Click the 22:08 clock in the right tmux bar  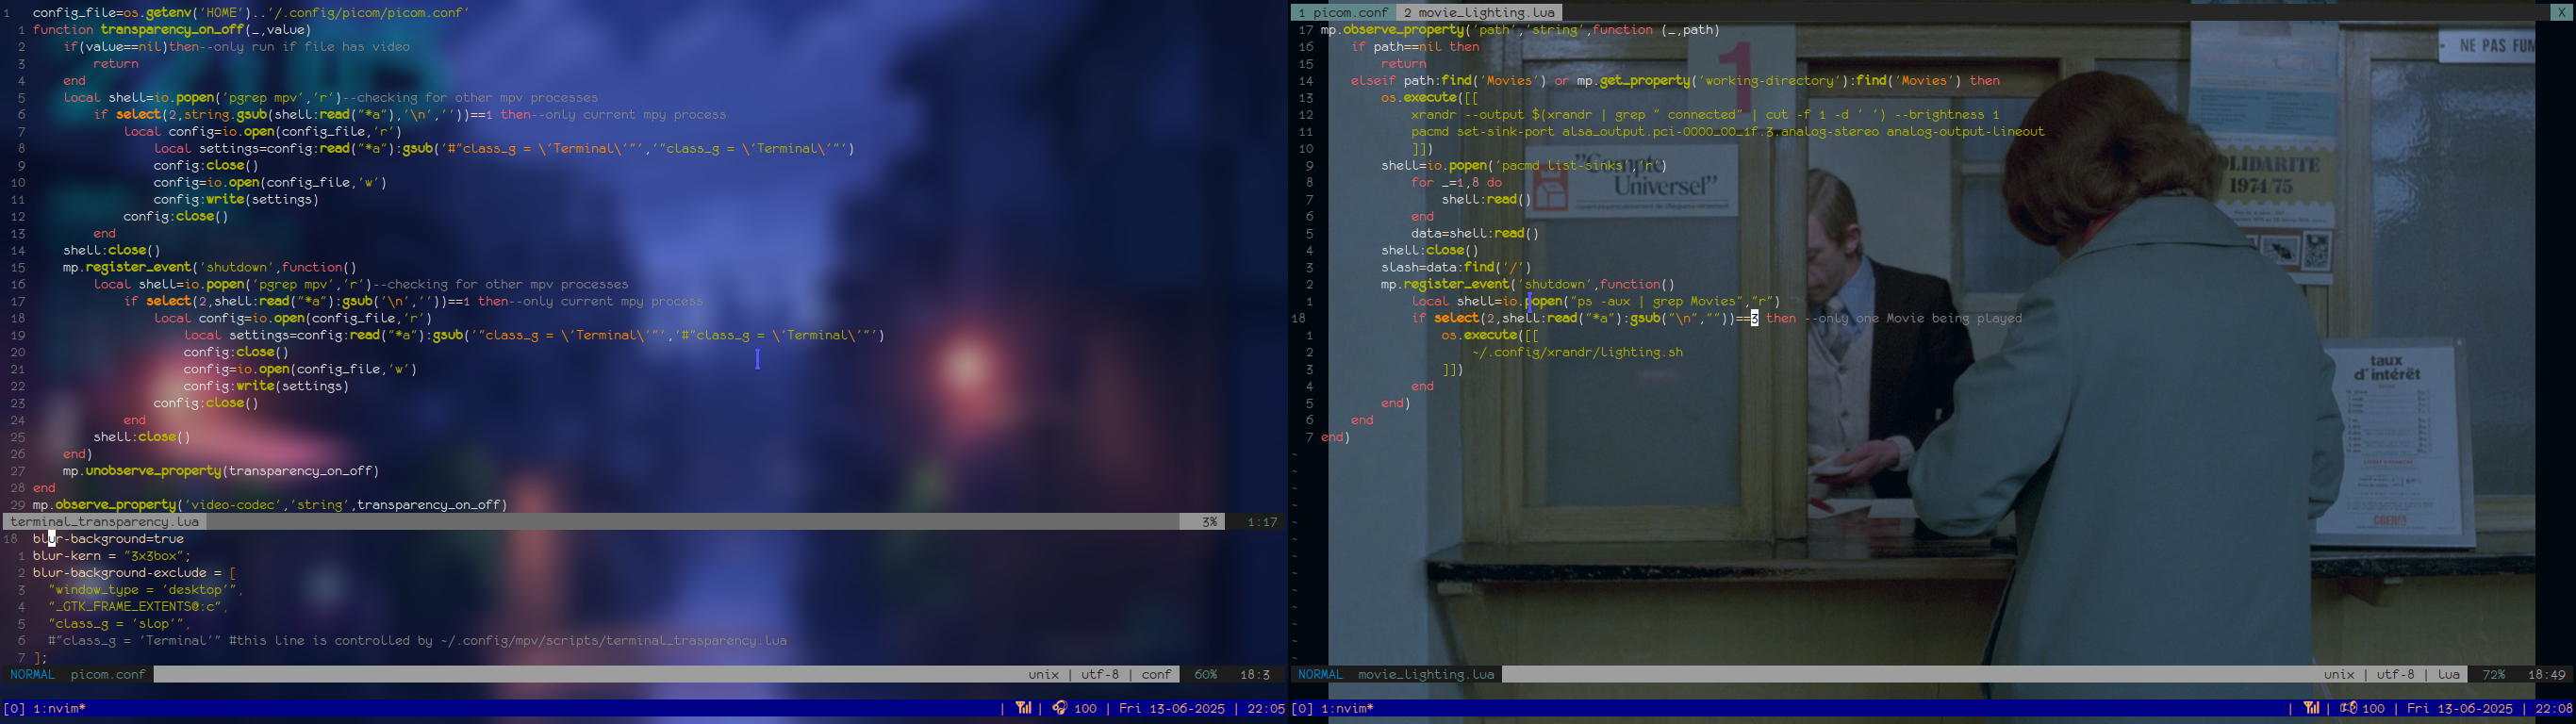click(x=2554, y=708)
